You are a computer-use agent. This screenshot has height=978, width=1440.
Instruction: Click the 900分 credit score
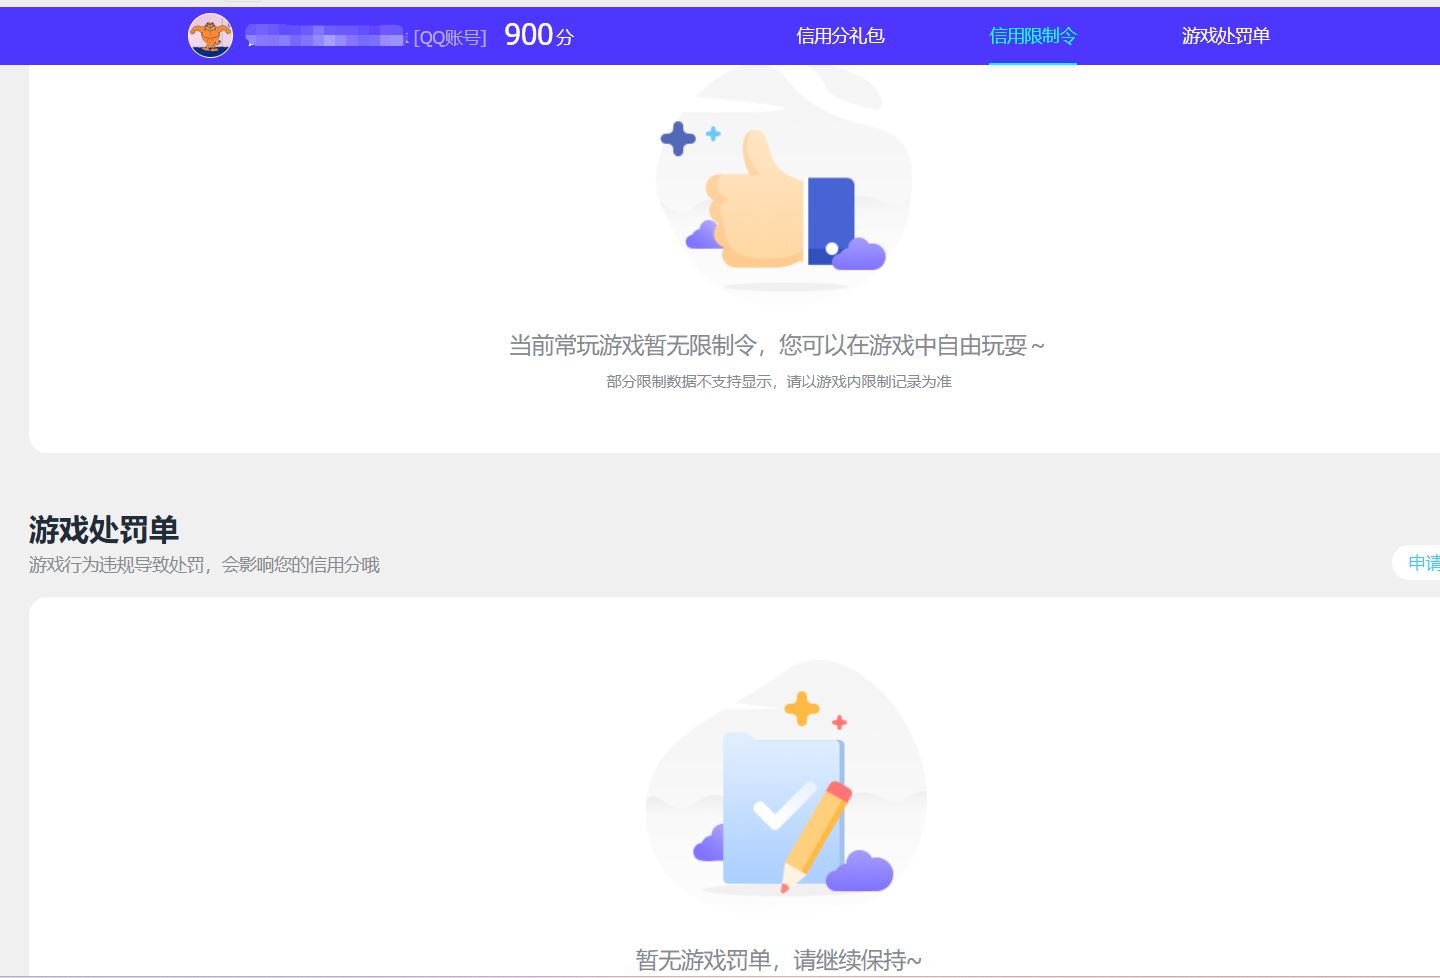539,36
